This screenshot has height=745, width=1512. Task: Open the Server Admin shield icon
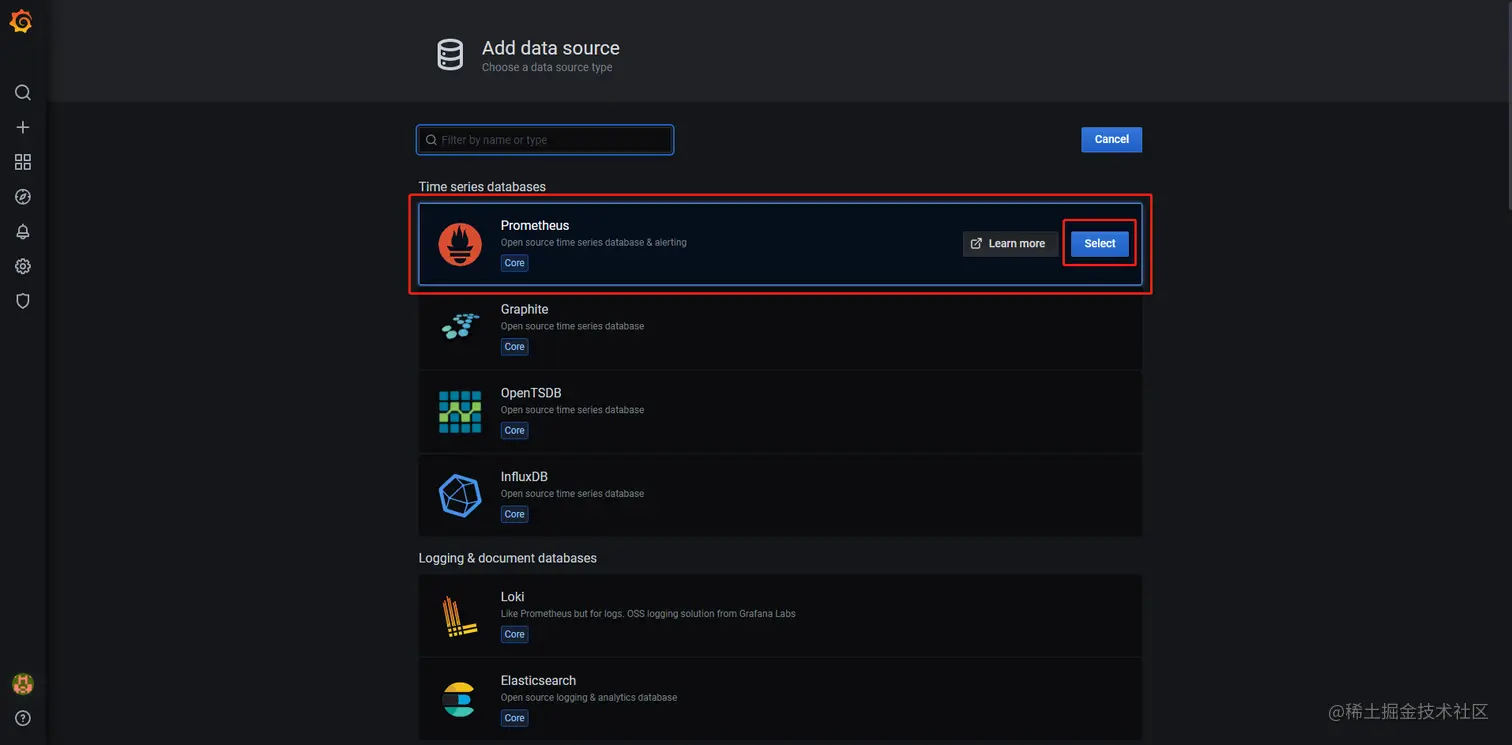tap(23, 301)
